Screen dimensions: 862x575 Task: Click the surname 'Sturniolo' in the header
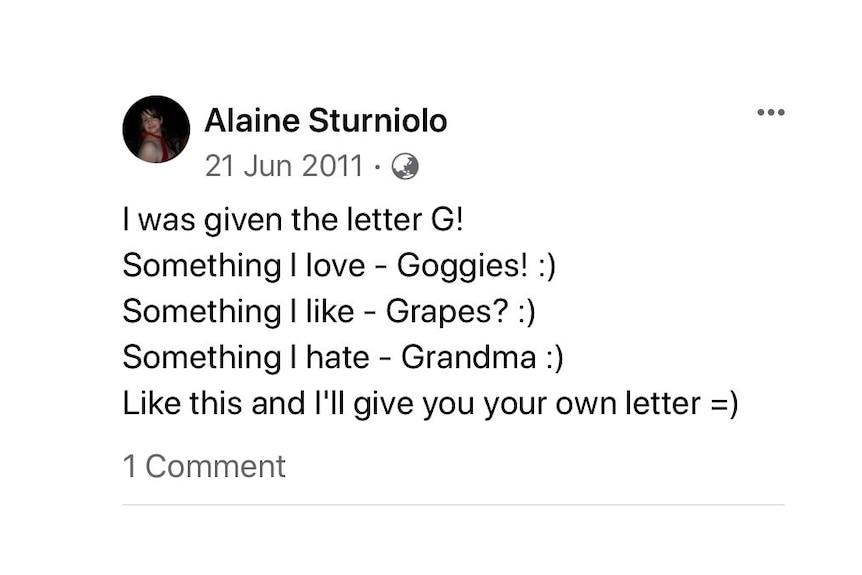(378, 120)
